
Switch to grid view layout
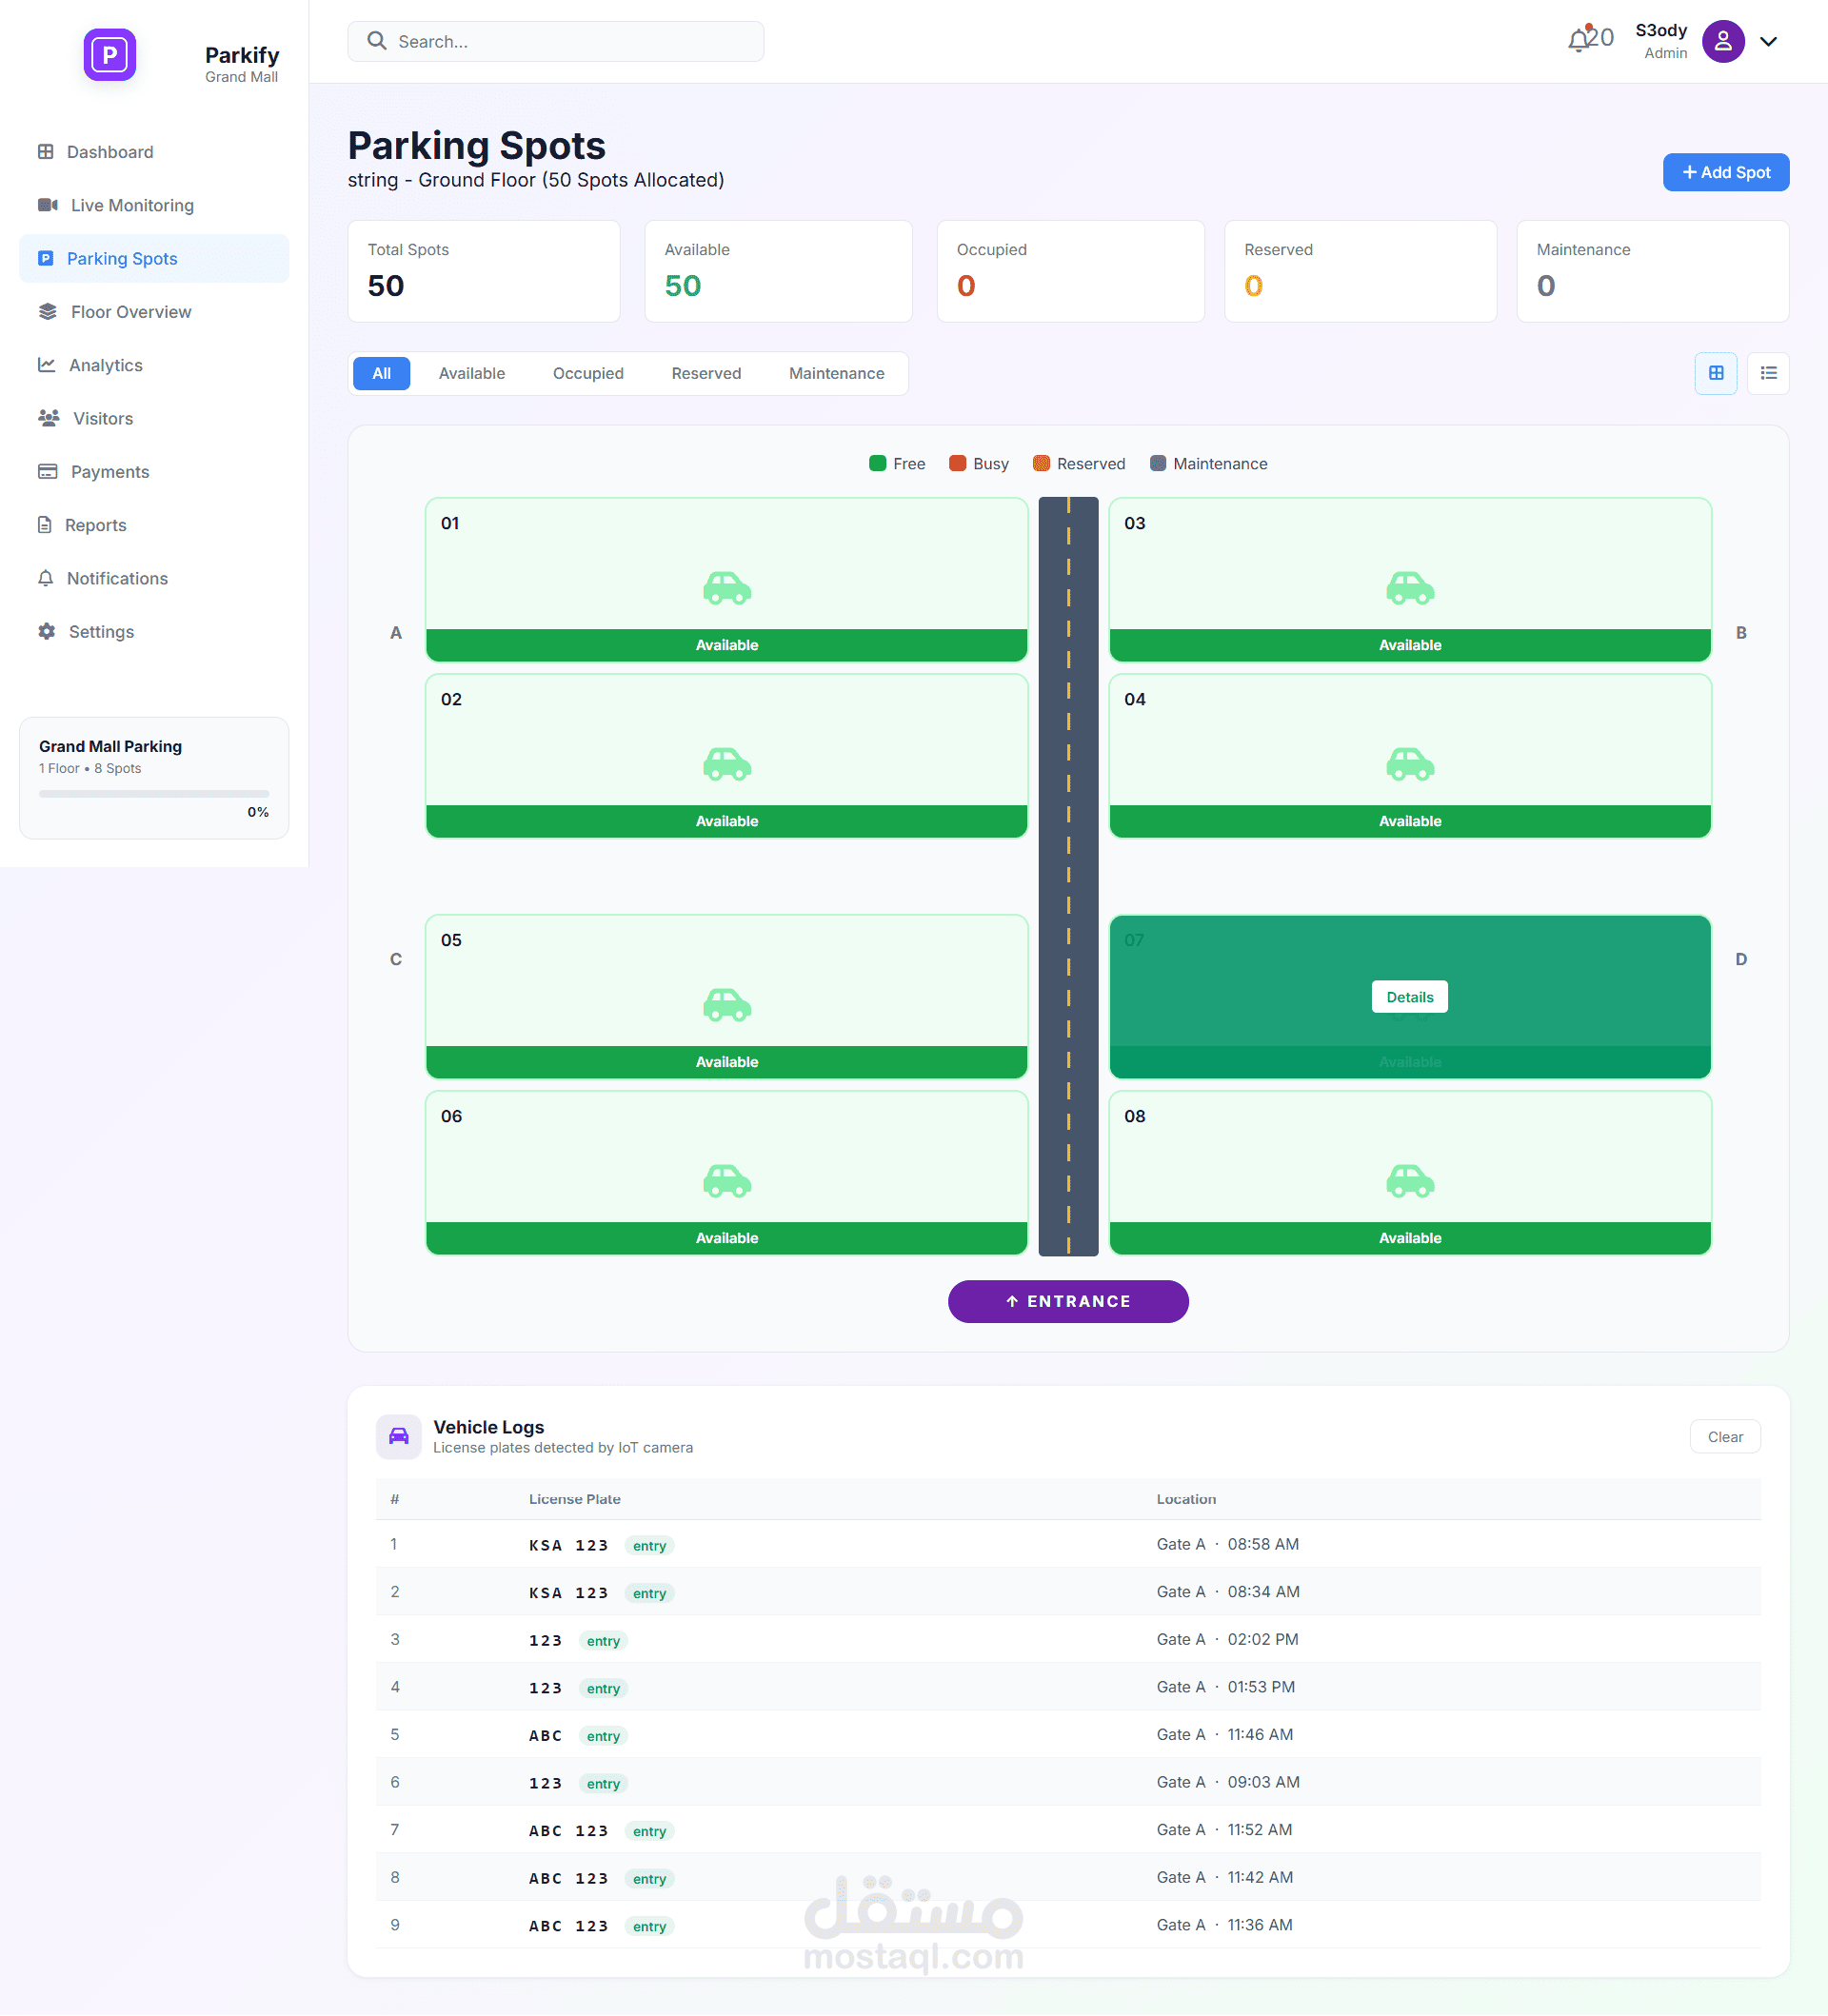pyautogui.click(x=1715, y=373)
